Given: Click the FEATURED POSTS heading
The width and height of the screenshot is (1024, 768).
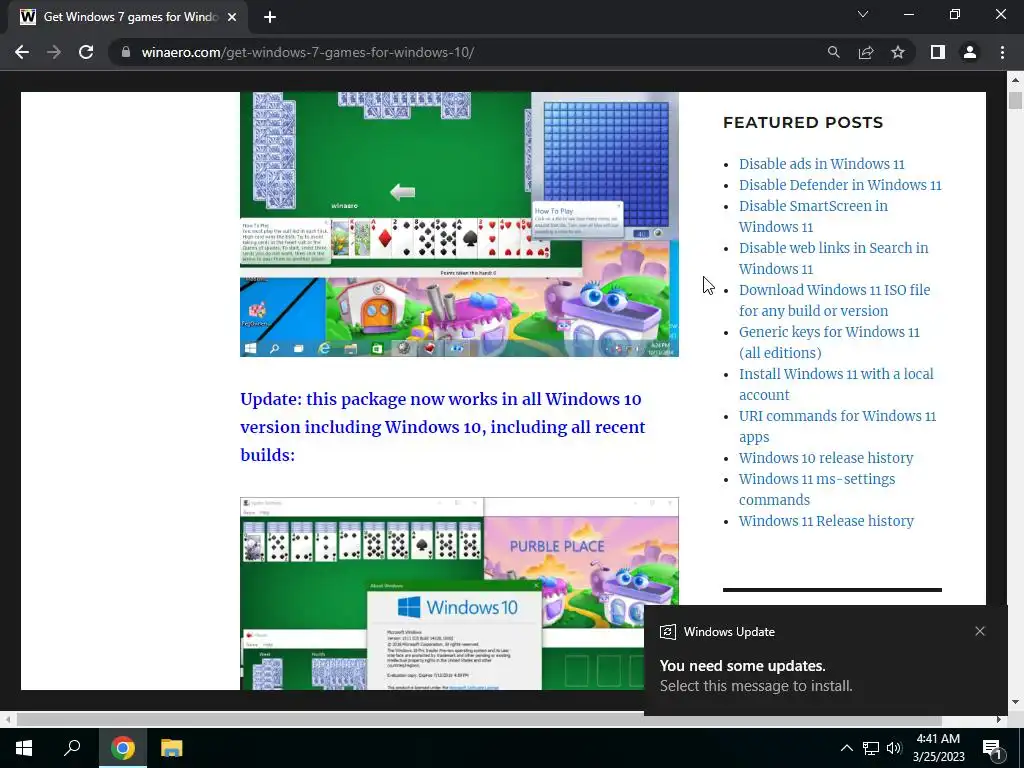Looking at the screenshot, I should [x=803, y=123].
